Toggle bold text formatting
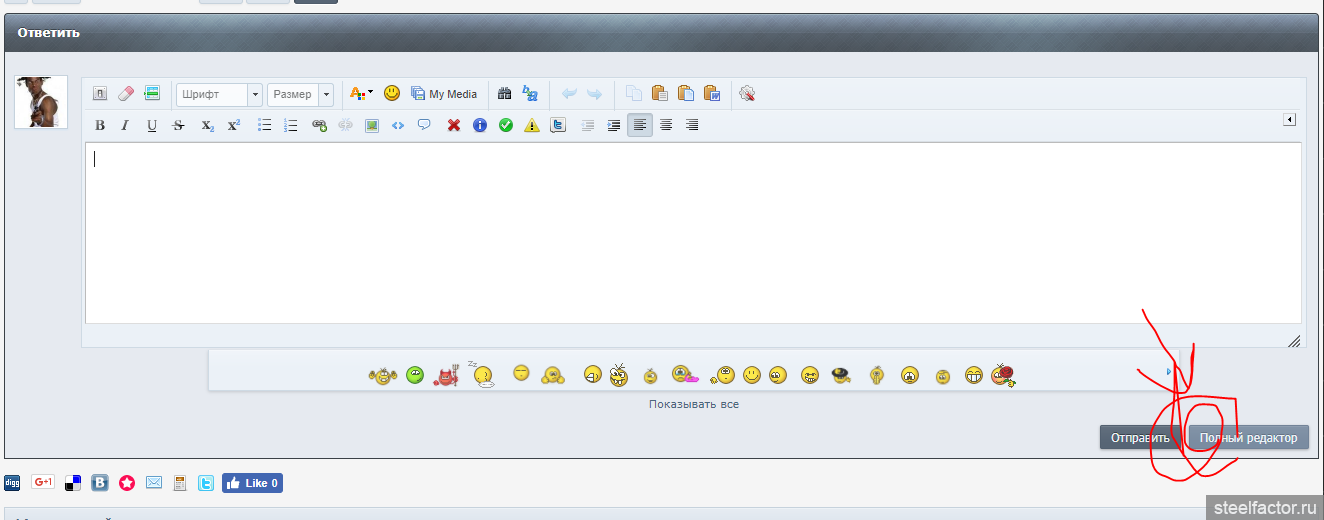 pyautogui.click(x=100, y=126)
